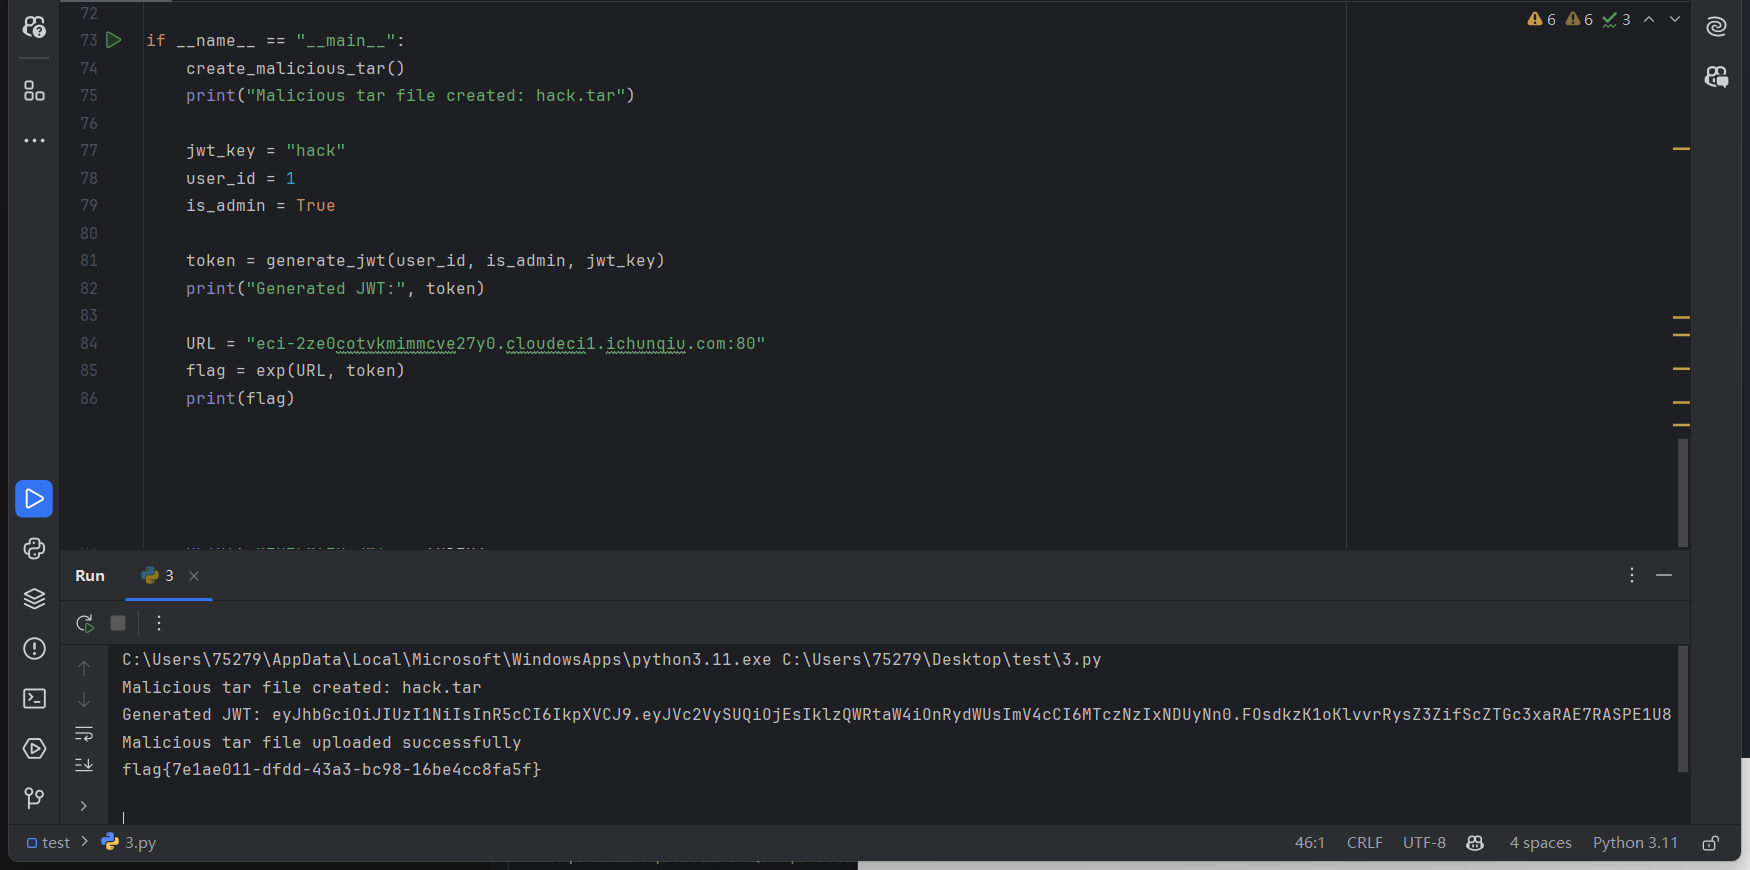Viewport: 1750px width, 870px height.
Task: Open the AI swirl icon in right sidebar
Action: click(x=1717, y=27)
